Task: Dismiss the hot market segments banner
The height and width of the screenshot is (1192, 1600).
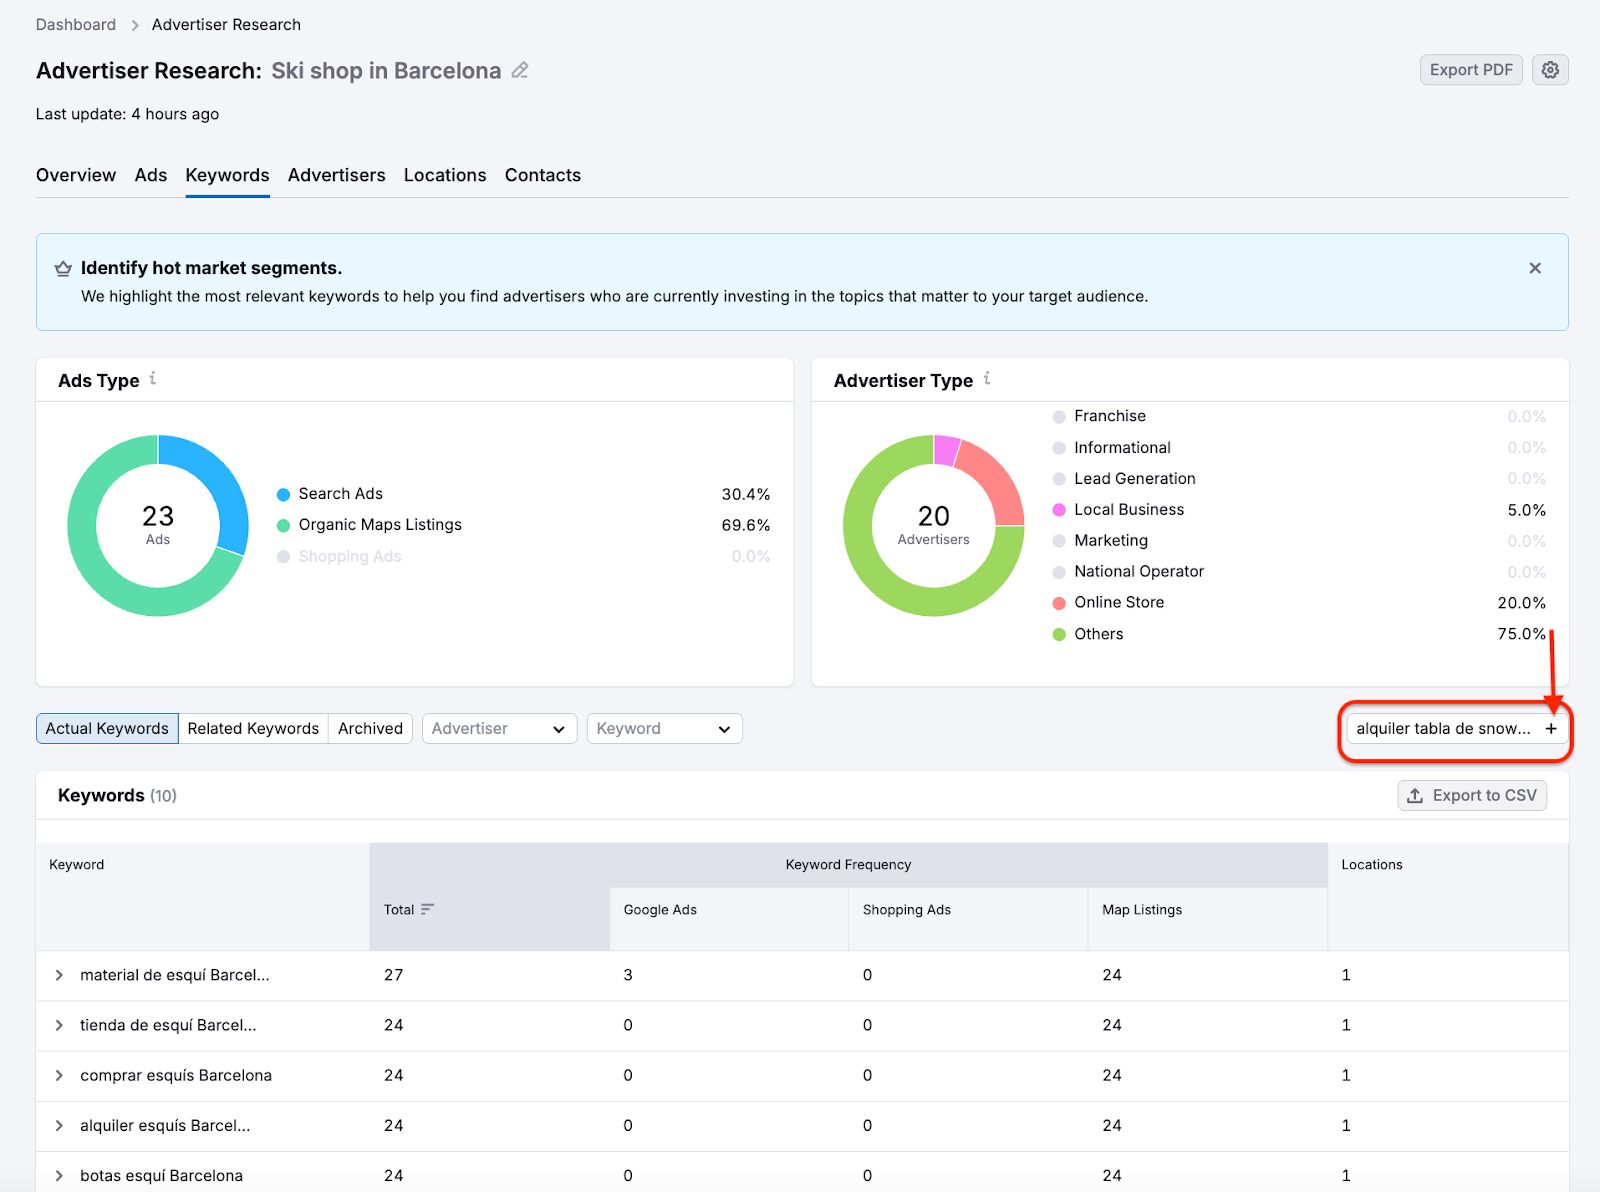Action: [1534, 268]
